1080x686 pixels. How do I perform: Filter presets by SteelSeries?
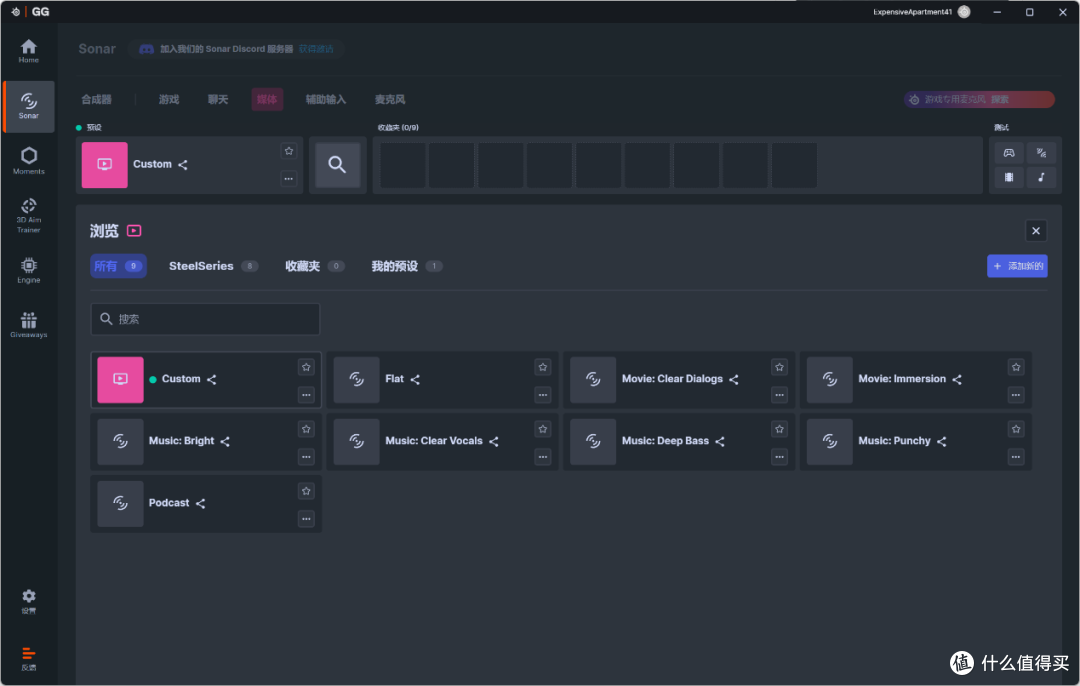(214, 266)
